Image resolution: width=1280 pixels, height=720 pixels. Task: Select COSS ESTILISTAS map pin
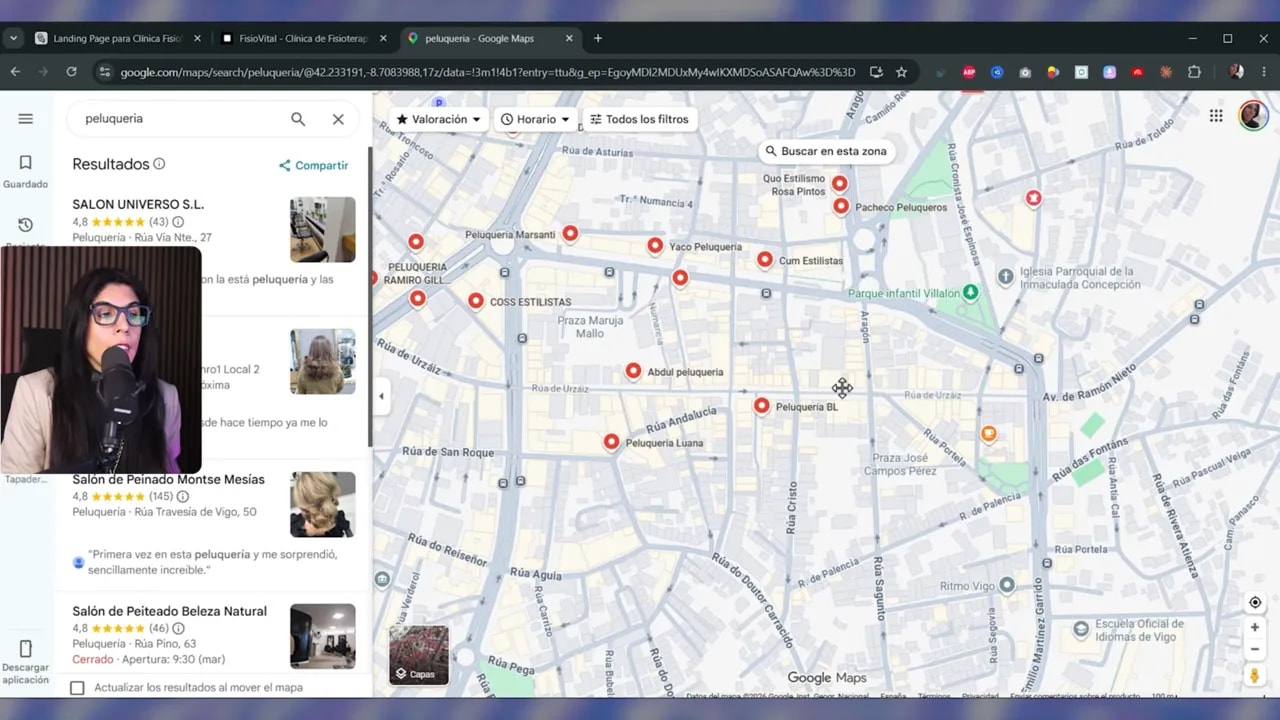pyautogui.click(x=476, y=301)
